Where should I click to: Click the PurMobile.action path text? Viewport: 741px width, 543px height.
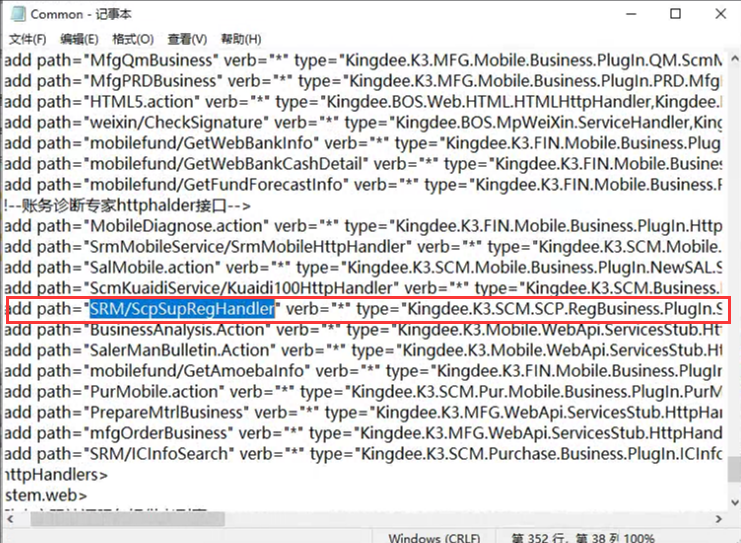(x=154, y=392)
